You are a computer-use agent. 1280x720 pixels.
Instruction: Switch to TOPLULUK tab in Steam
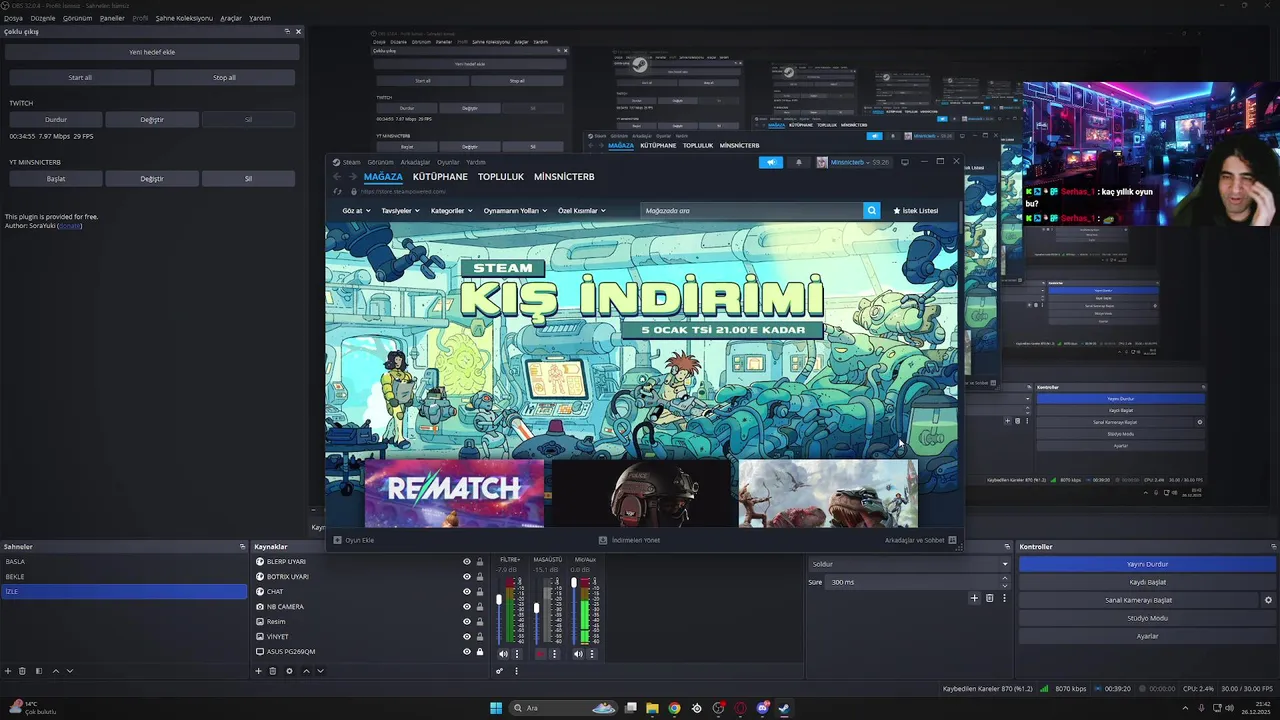[501, 177]
